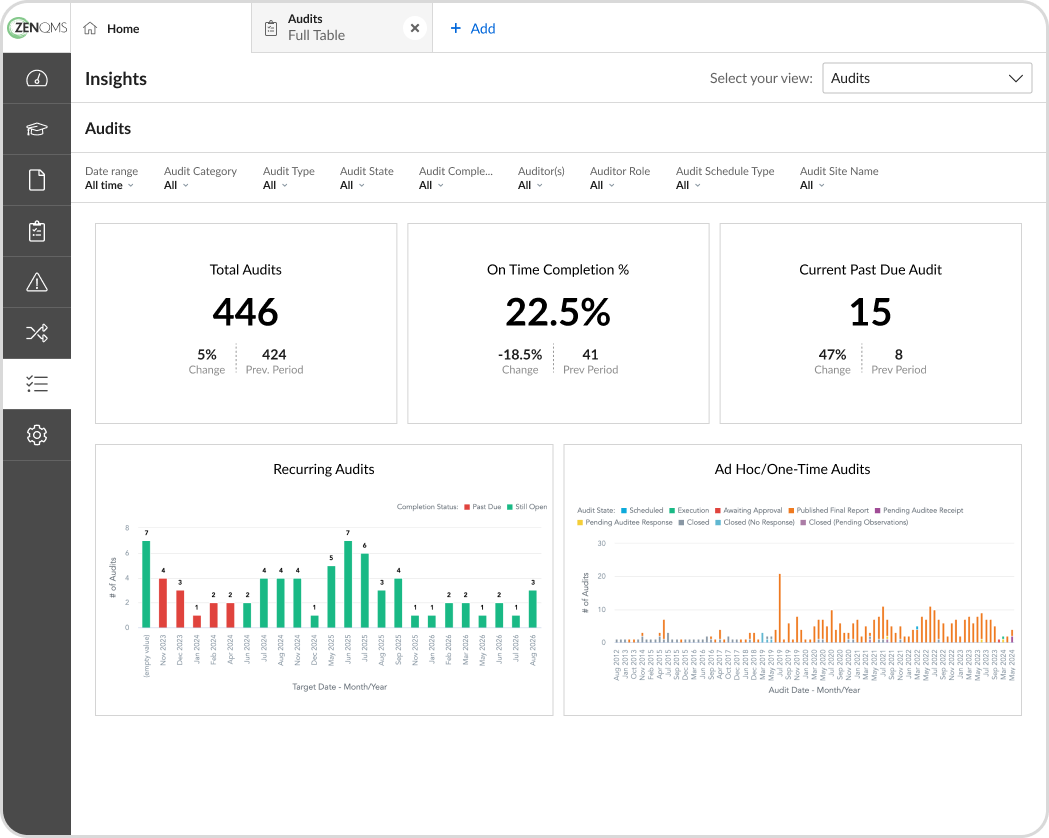Open the Select your view dropdown
The width and height of the screenshot is (1049, 838).
pyautogui.click(x=926, y=78)
